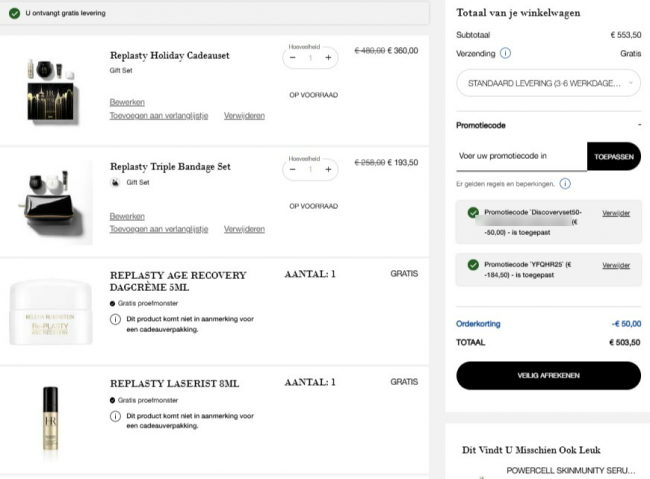Open the standaard levering dropdown
Image resolution: width=650 pixels, height=479 pixels.
tap(548, 83)
